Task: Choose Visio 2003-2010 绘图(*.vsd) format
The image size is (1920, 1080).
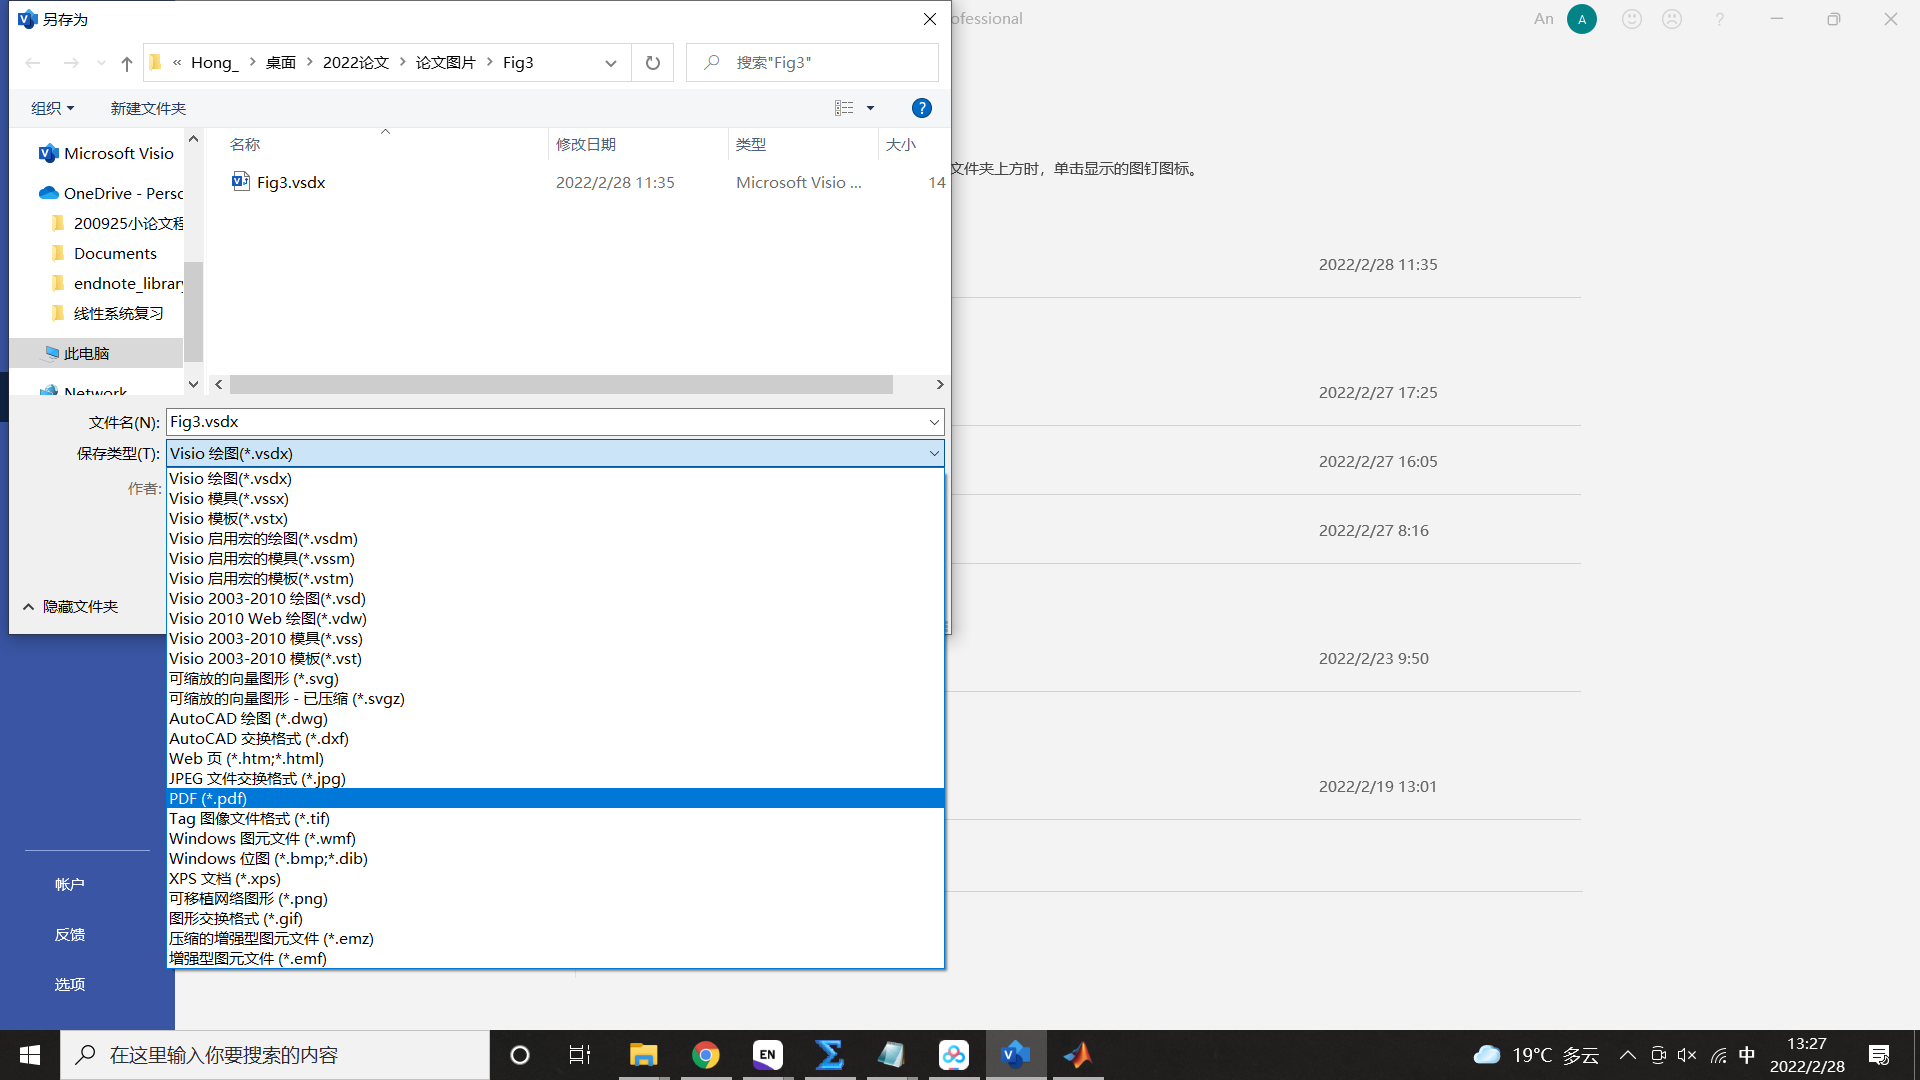Action: [x=555, y=598]
